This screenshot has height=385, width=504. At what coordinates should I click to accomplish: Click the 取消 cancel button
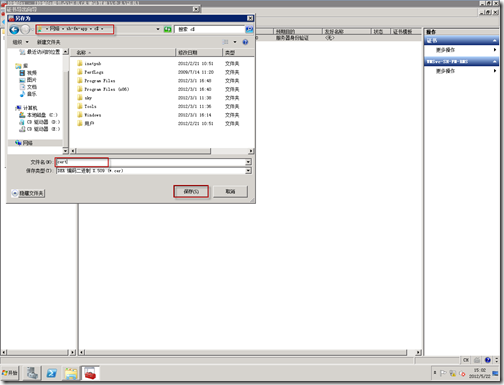pos(230,191)
